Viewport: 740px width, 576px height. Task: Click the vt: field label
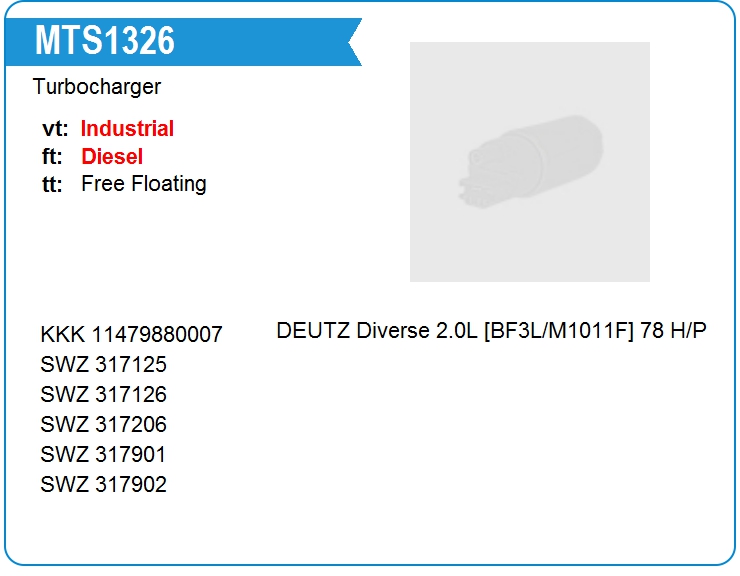pyautogui.click(x=55, y=129)
